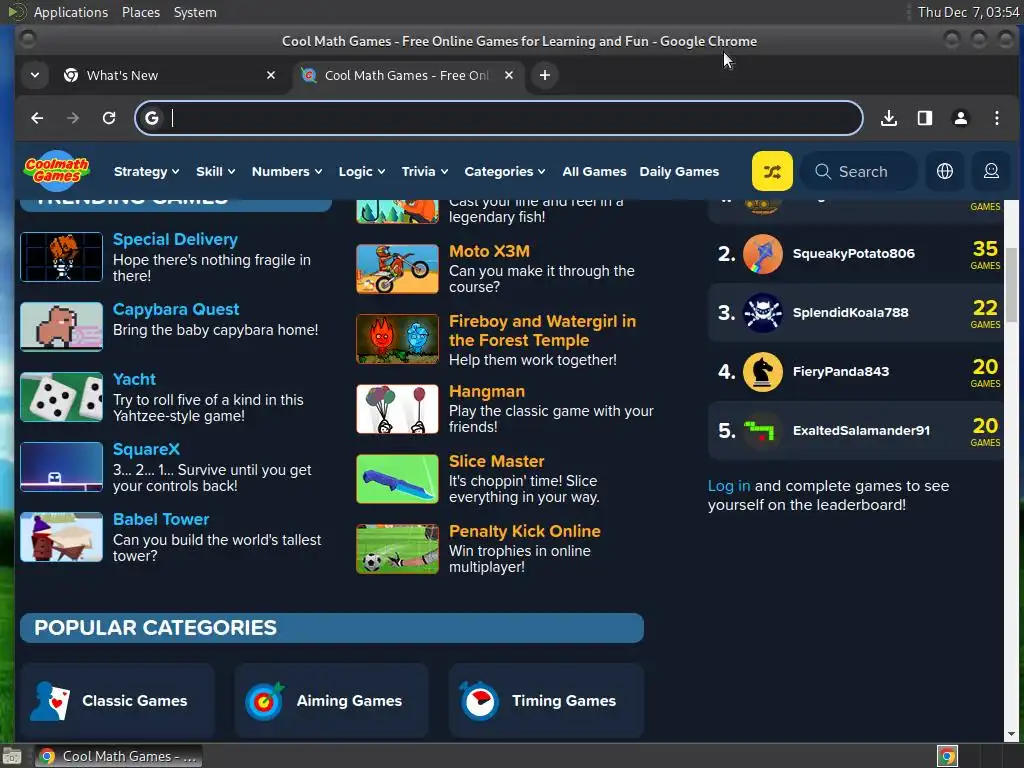
Task: Open the System menu
Action: [x=195, y=12]
